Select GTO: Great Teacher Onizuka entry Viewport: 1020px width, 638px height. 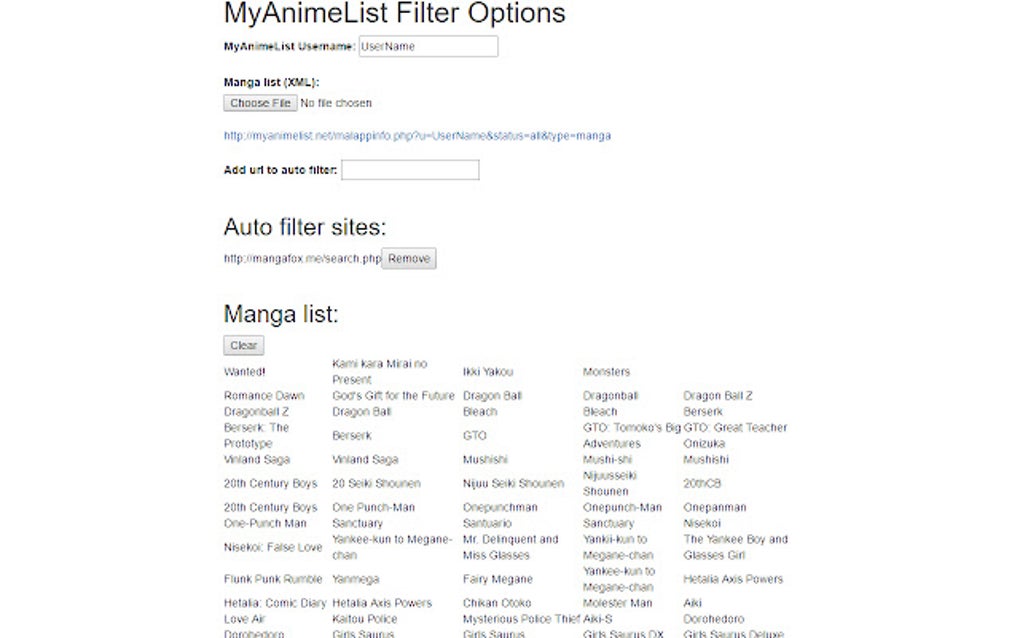733,435
